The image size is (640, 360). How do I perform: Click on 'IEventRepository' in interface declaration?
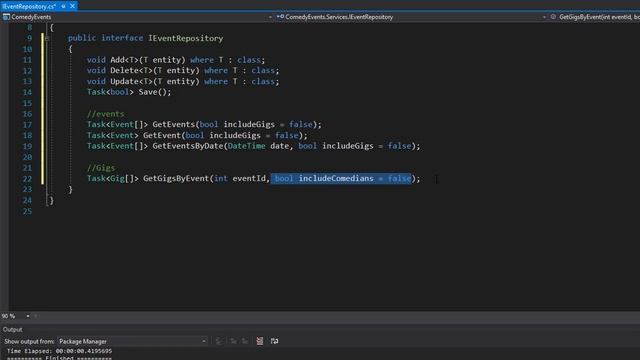[185, 38]
